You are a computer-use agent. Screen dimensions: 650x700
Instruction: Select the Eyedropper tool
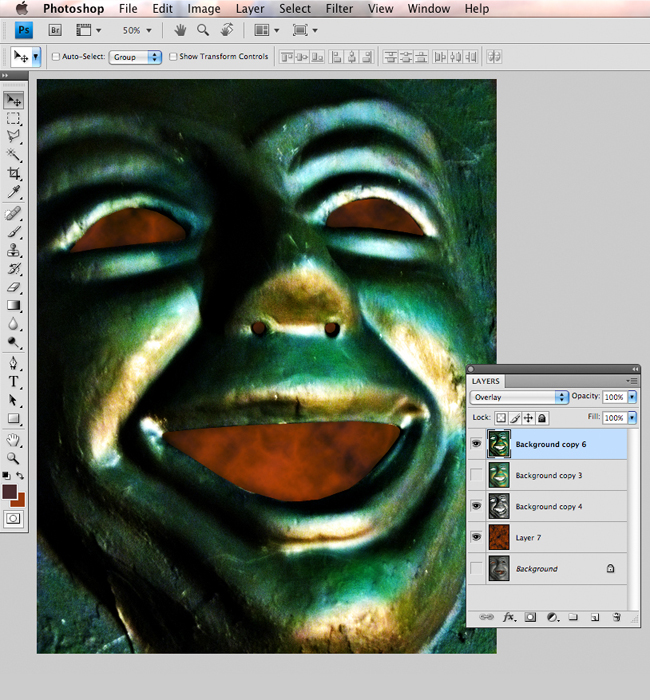pyautogui.click(x=13, y=192)
